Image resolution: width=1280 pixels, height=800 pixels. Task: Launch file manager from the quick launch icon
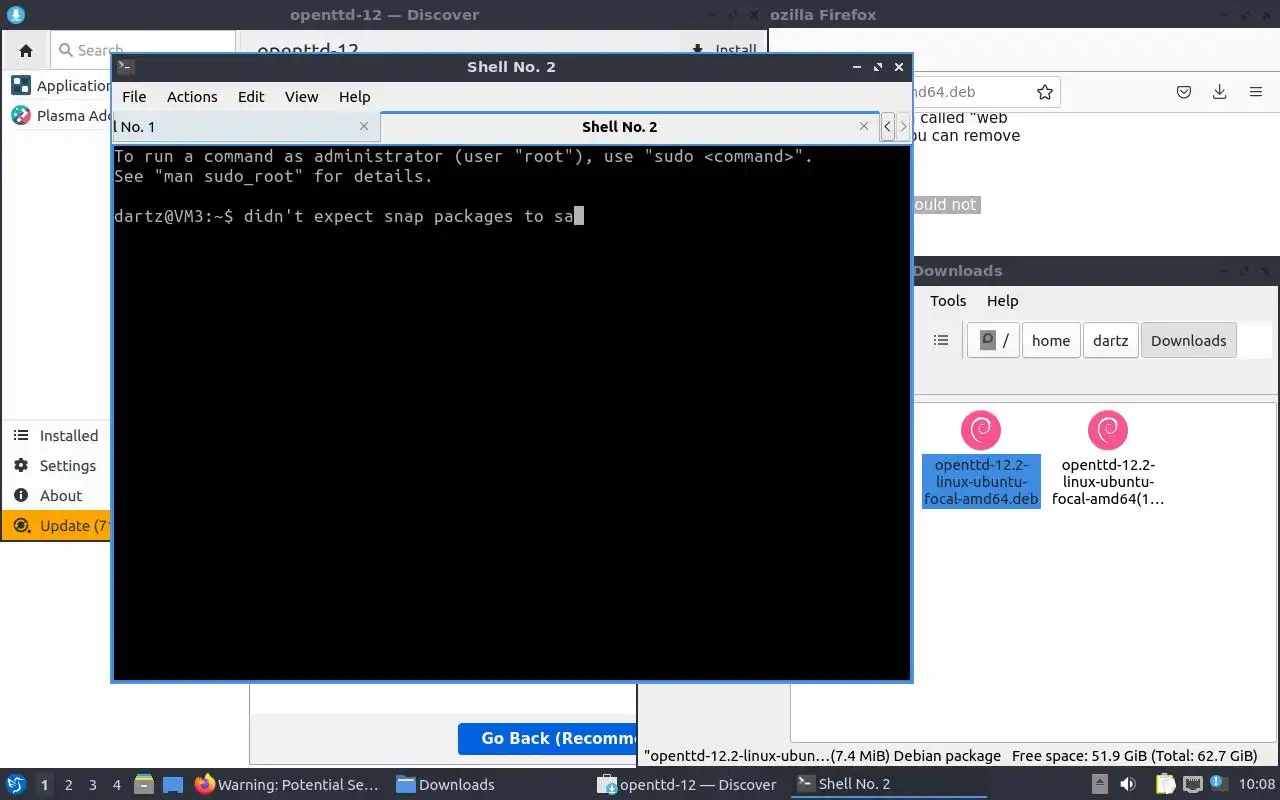[144, 785]
